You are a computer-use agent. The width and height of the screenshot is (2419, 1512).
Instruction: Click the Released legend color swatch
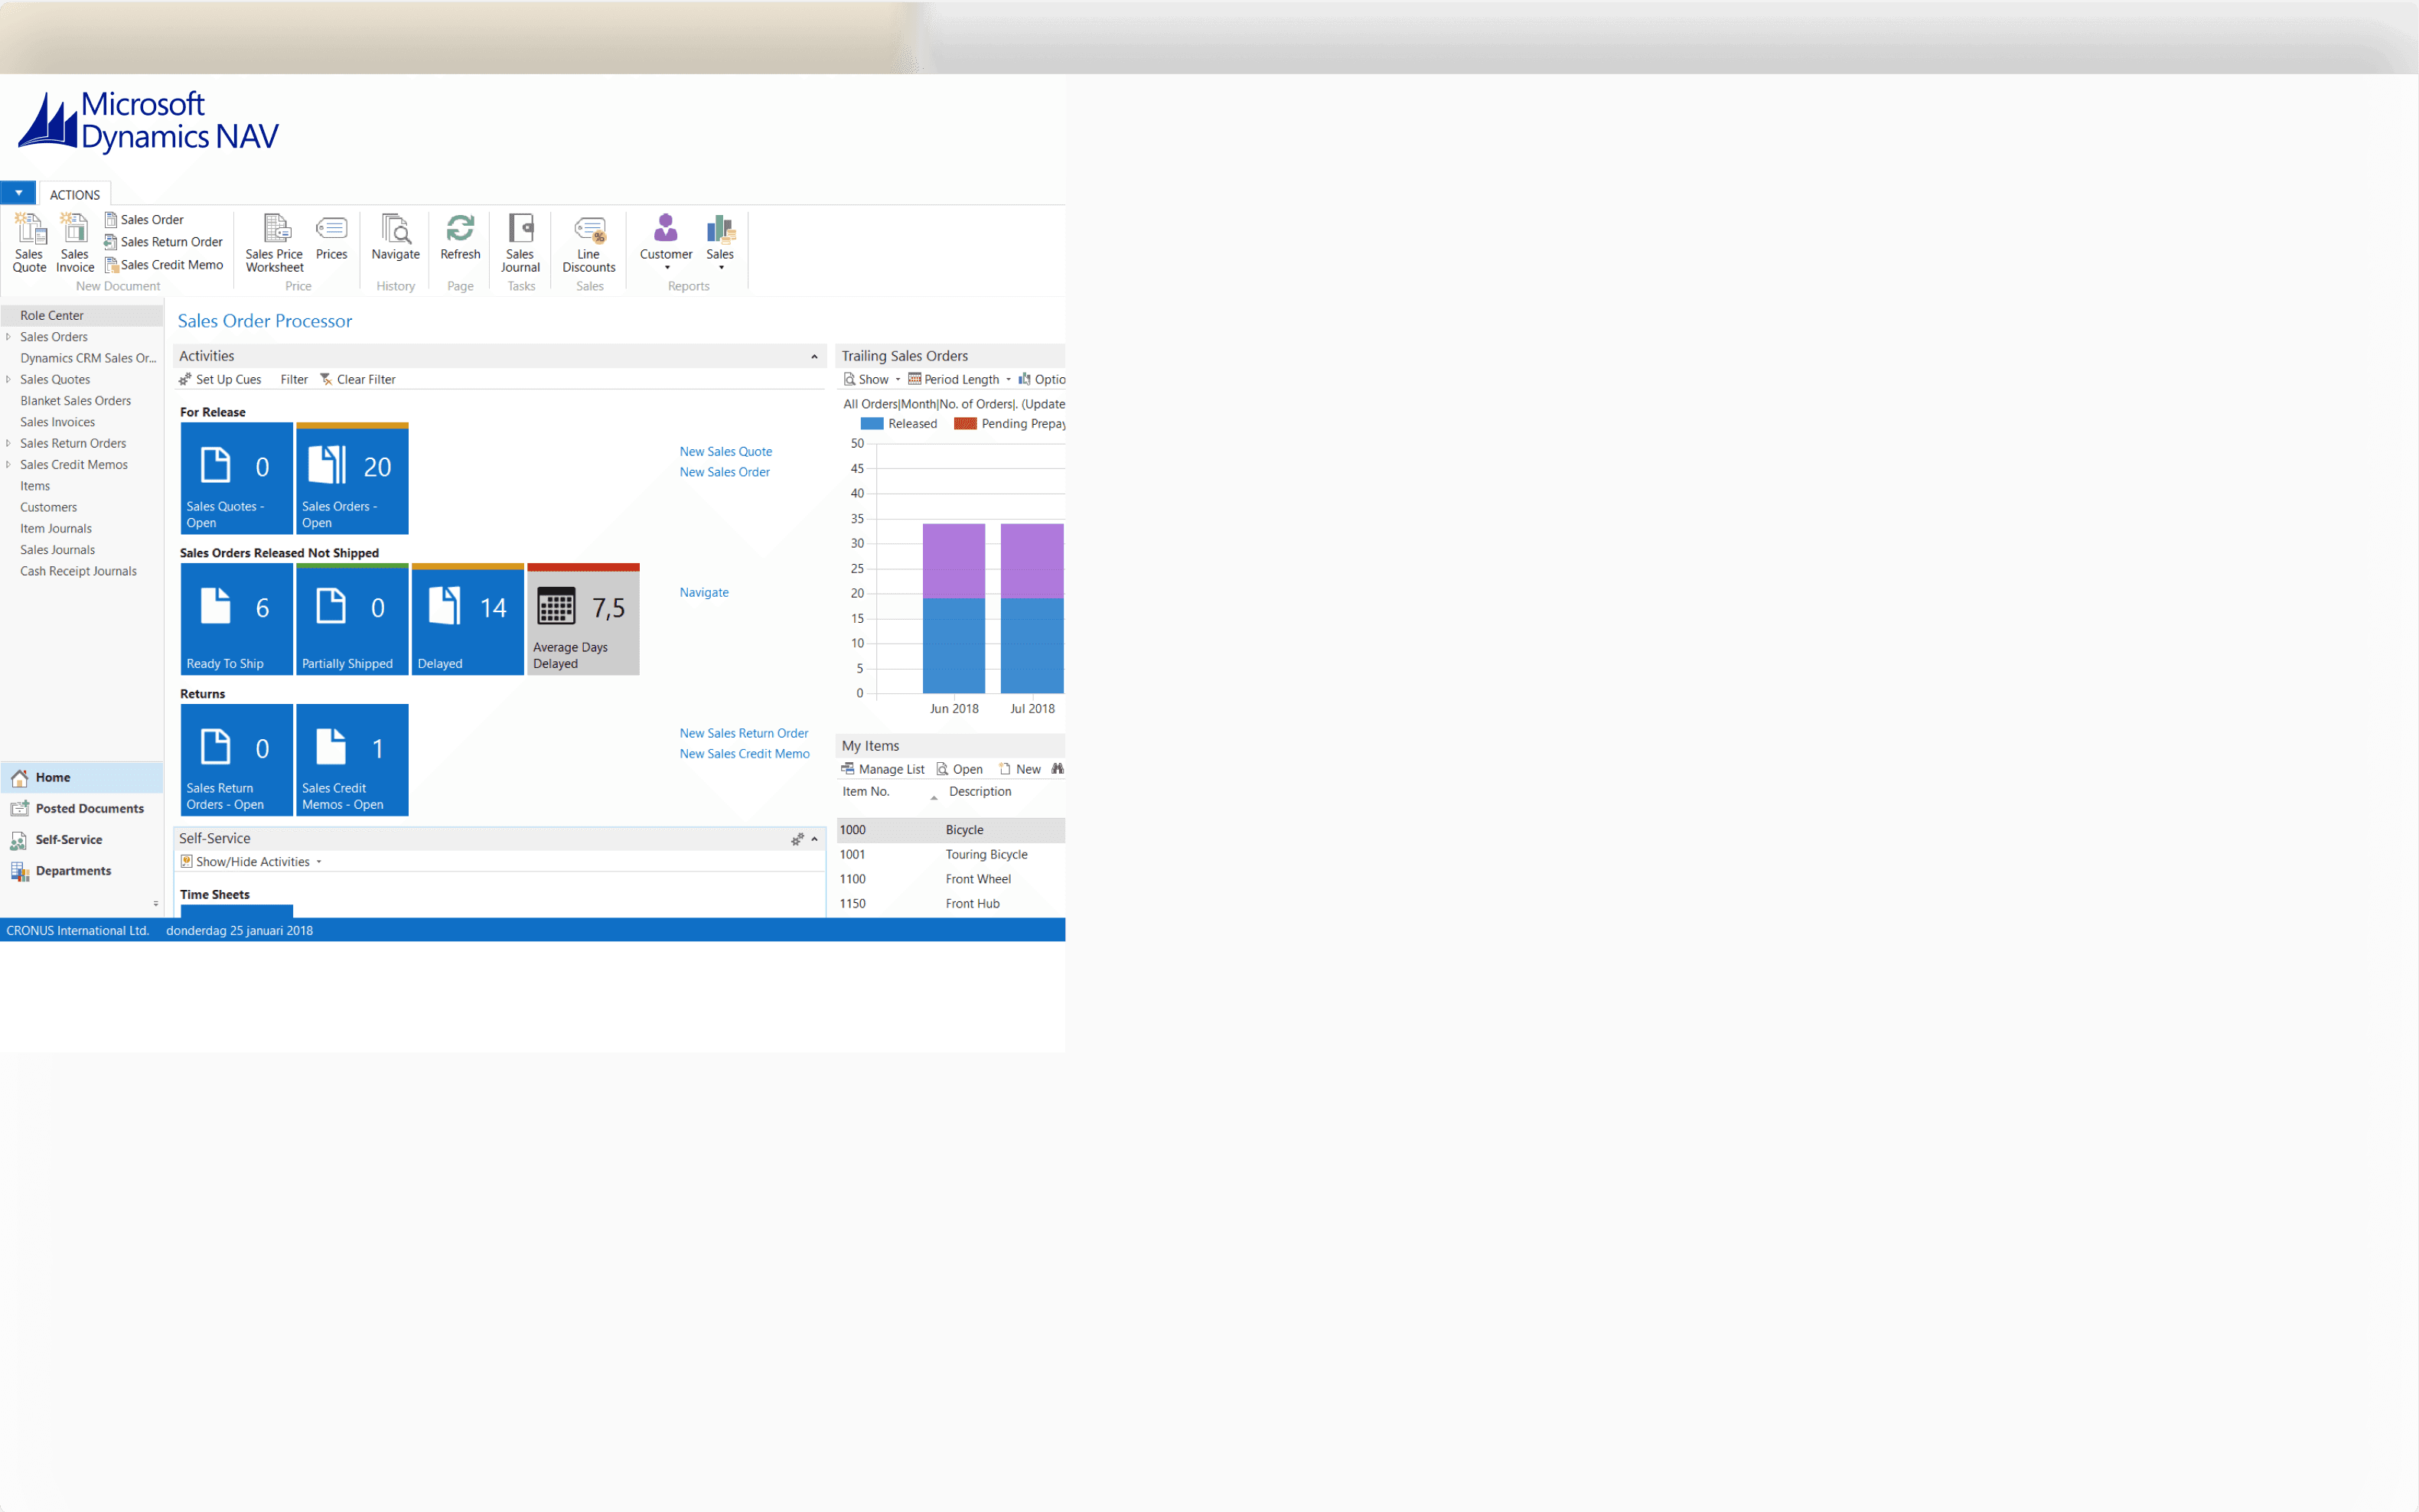click(872, 424)
